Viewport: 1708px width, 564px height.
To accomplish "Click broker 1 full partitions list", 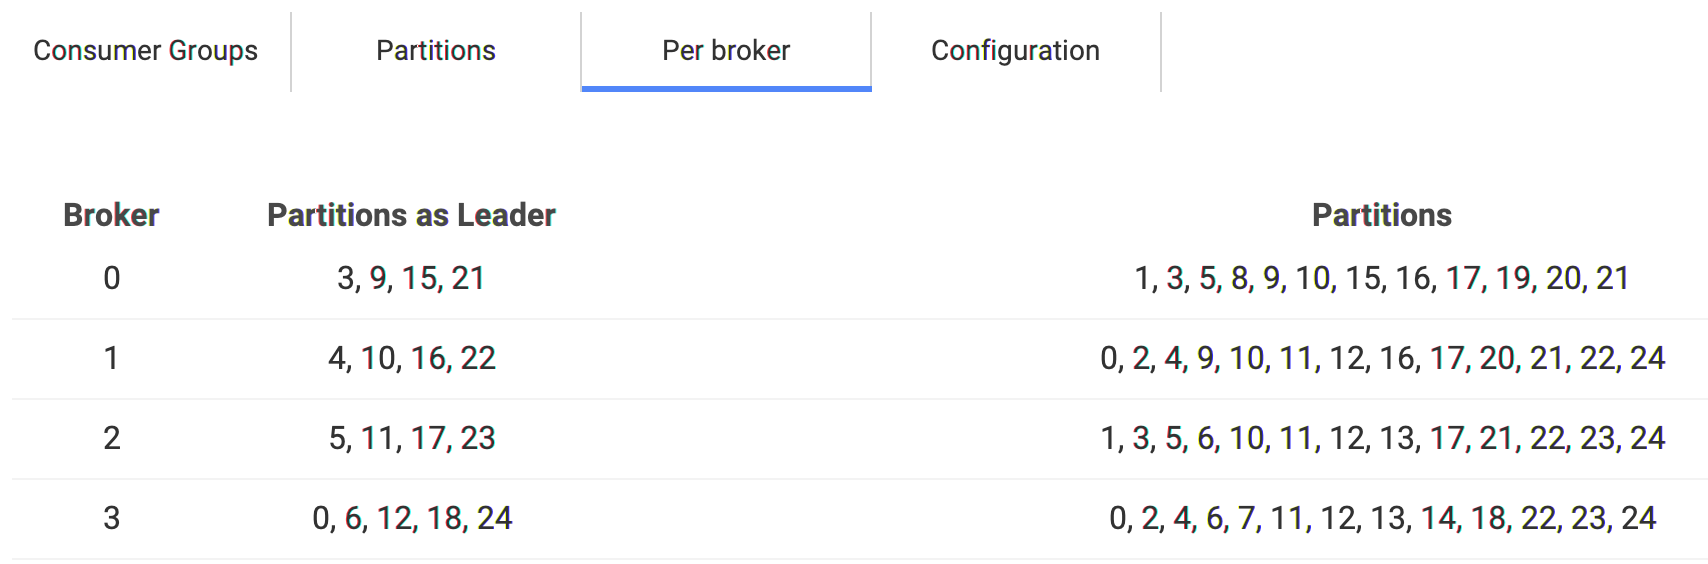I will pyautogui.click(x=1382, y=358).
